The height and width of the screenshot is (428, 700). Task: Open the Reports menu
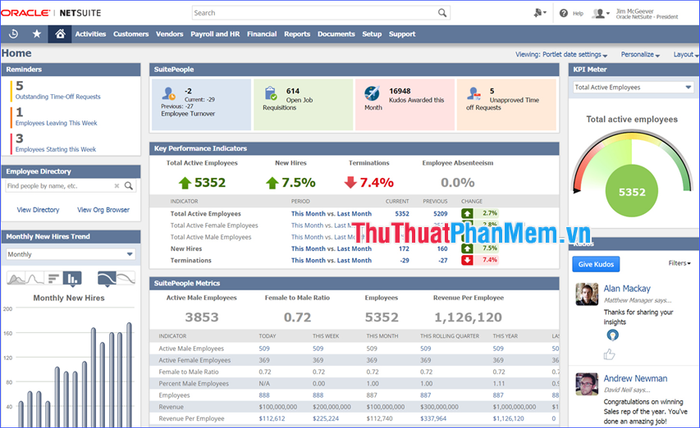[297, 34]
